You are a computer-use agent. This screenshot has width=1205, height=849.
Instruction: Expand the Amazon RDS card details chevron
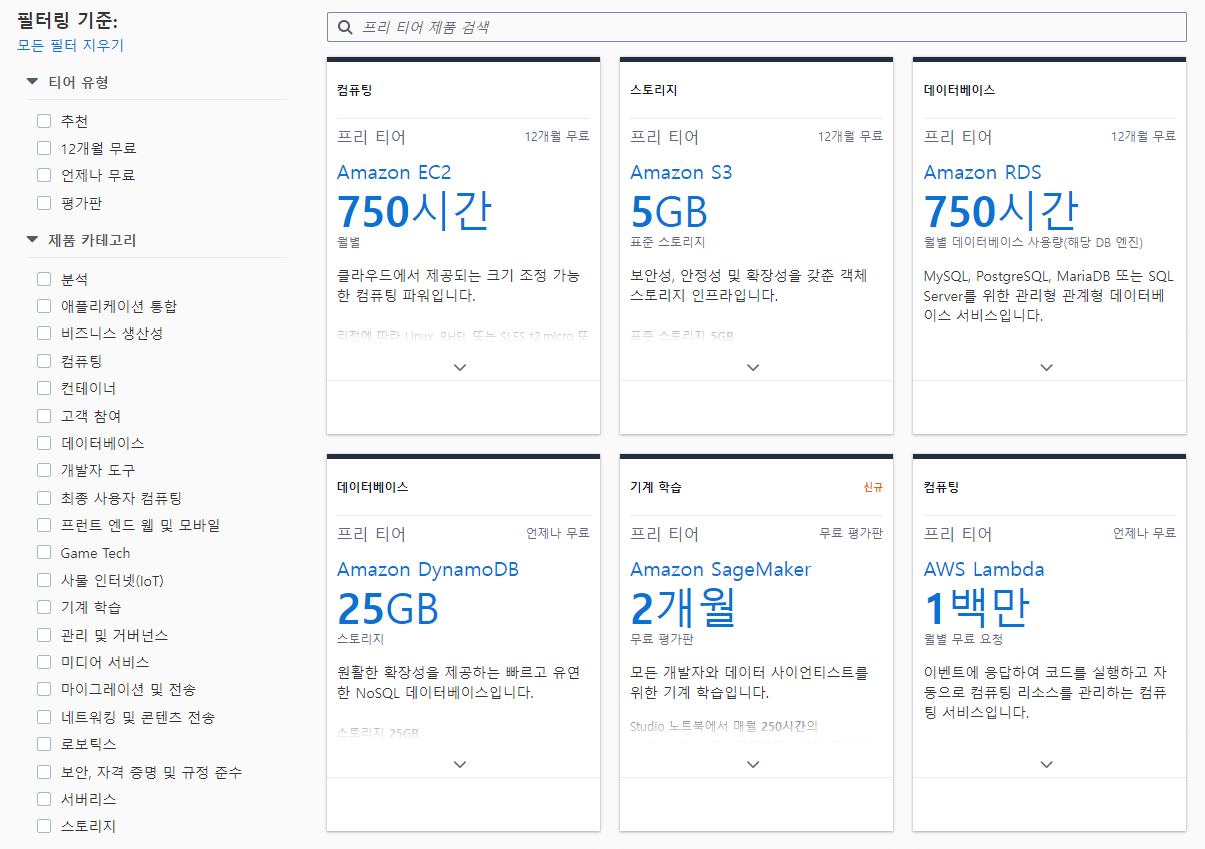point(1046,367)
